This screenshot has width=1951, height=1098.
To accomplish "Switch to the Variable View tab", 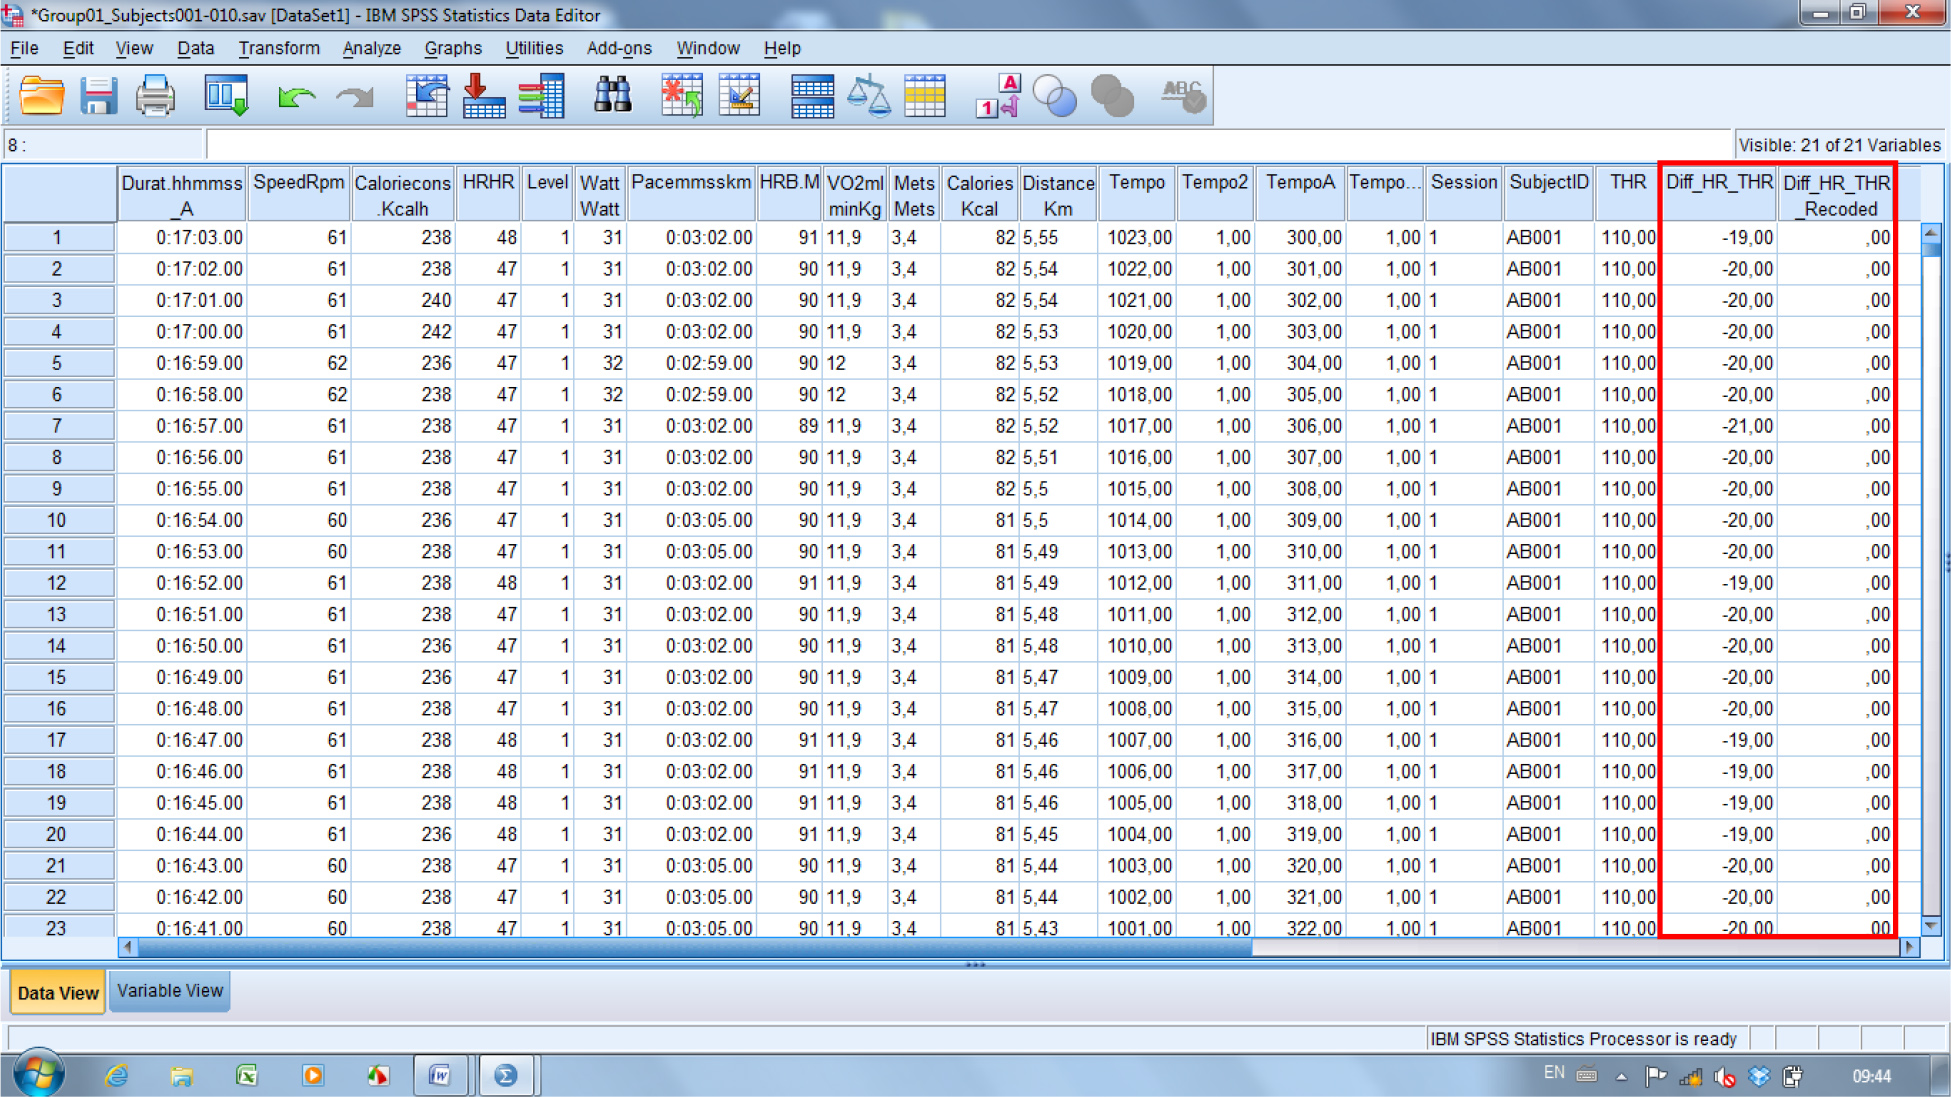I will point(170,991).
